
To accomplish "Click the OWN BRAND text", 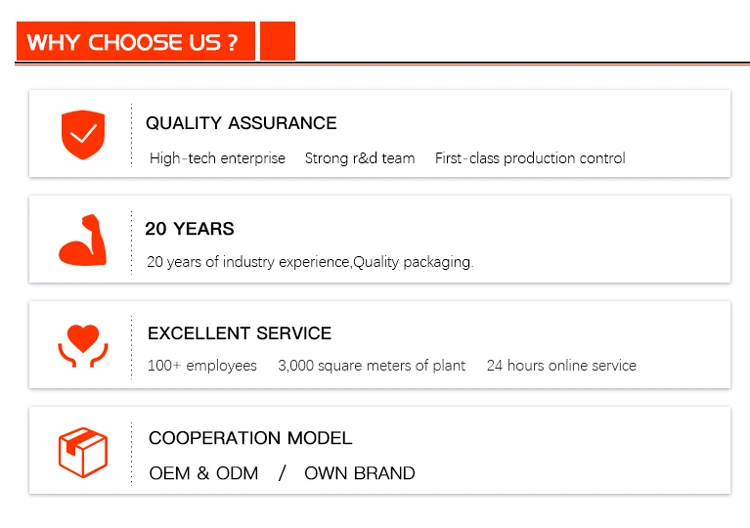I will pyautogui.click(x=359, y=473).
